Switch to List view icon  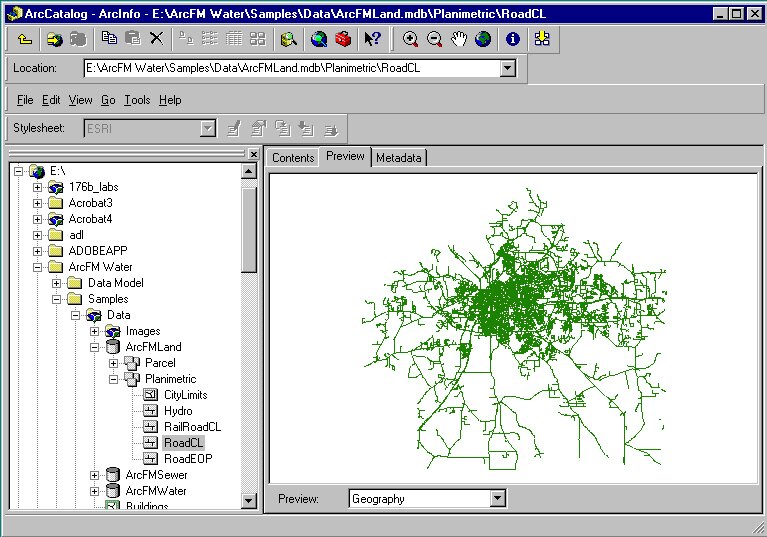[210, 38]
